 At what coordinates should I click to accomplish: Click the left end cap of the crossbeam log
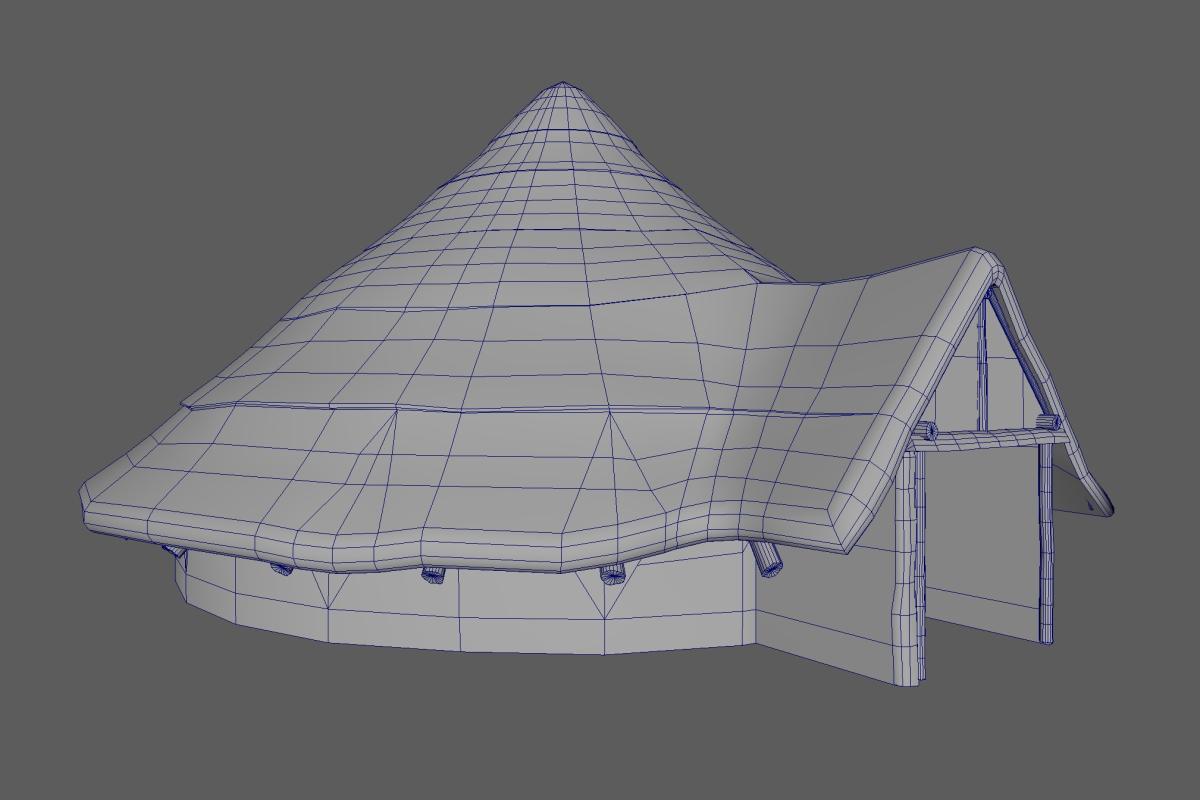tap(925, 431)
